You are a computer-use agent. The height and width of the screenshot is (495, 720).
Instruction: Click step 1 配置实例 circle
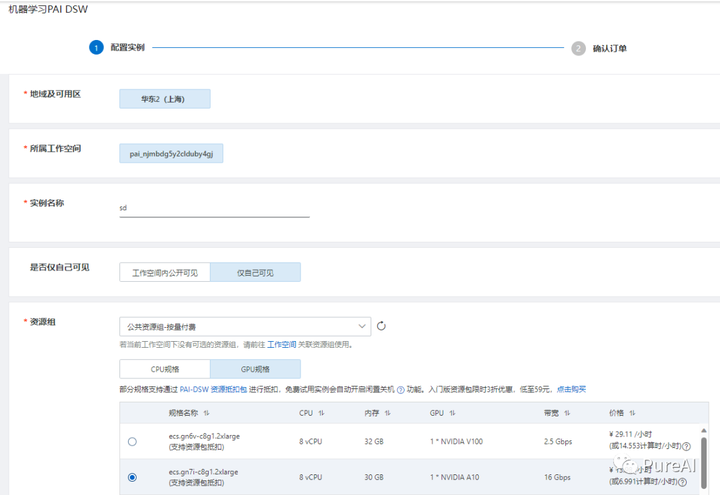coord(96,47)
